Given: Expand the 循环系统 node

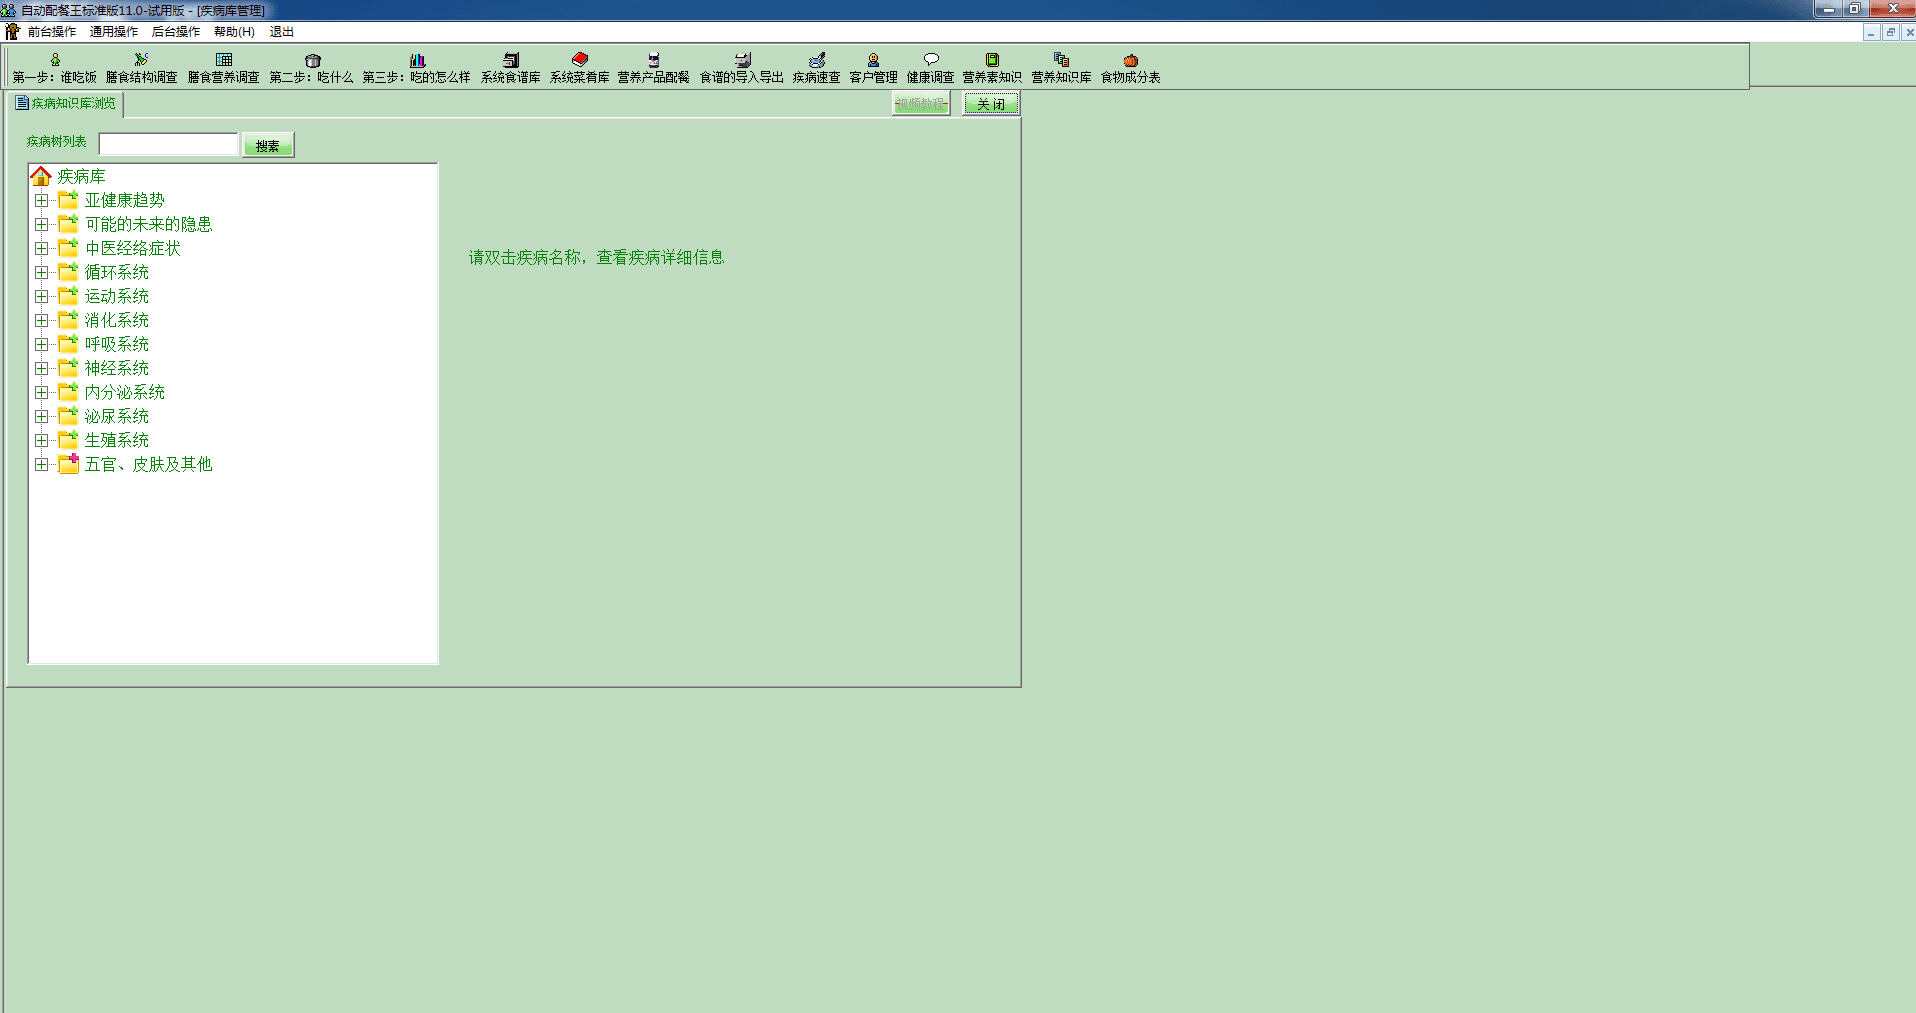Looking at the screenshot, I should click(41, 272).
